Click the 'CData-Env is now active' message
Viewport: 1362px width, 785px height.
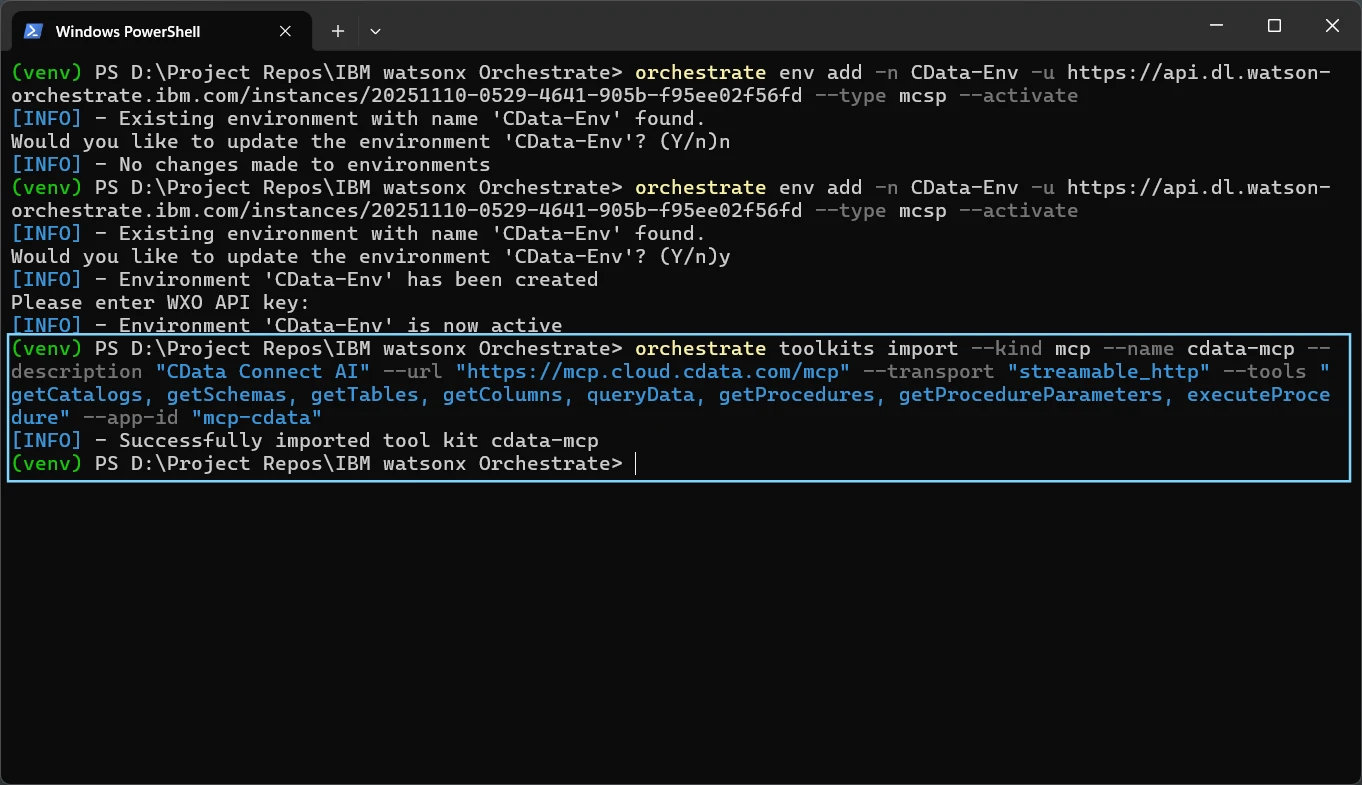point(340,326)
